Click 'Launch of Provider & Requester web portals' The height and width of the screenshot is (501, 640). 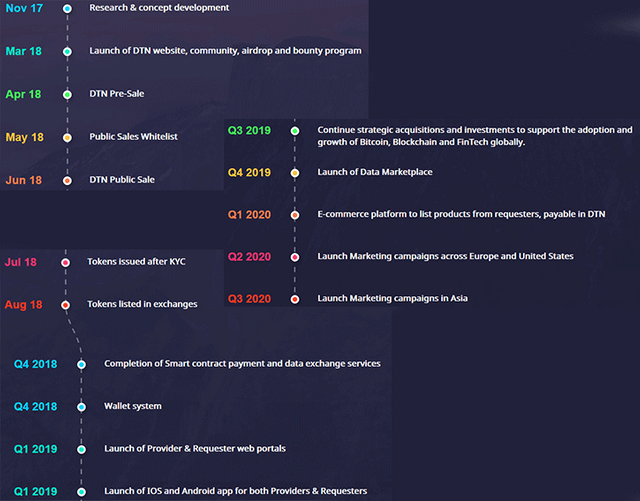click(x=195, y=449)
